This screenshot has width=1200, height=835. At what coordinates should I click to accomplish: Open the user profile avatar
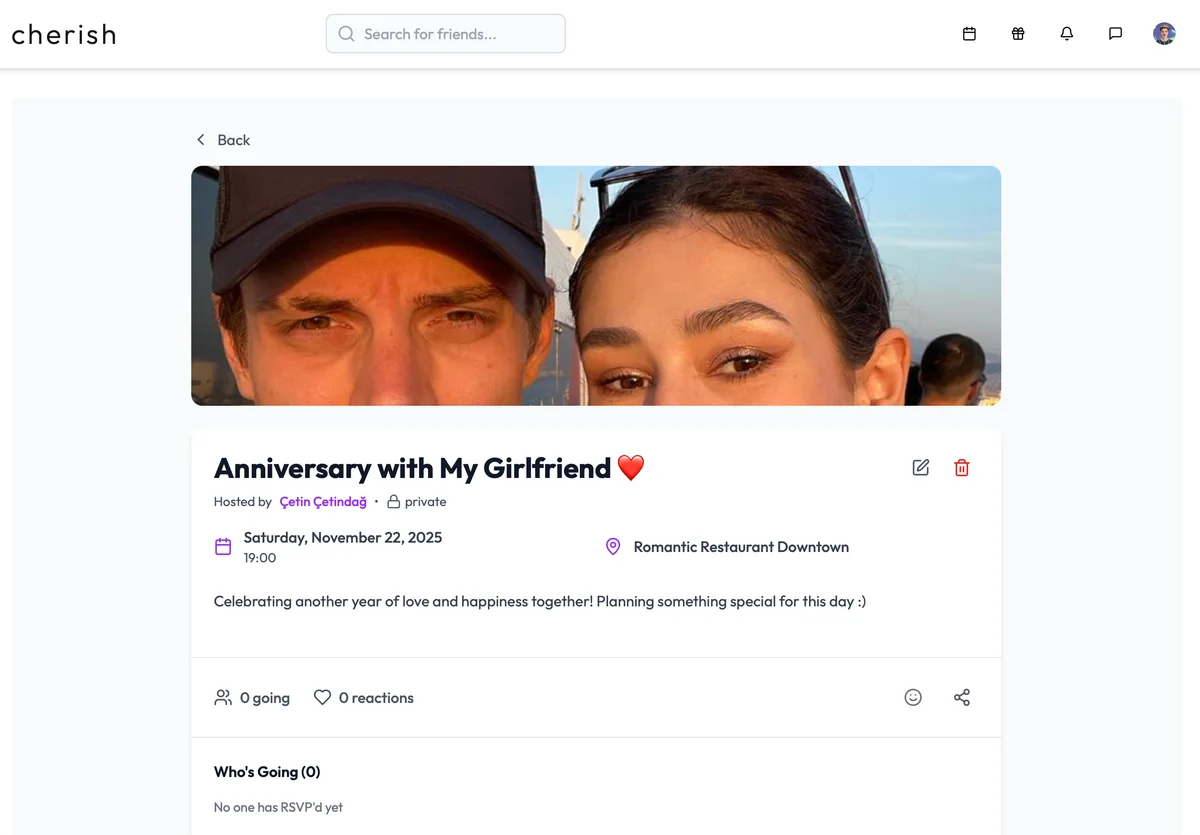[1164, 34]
